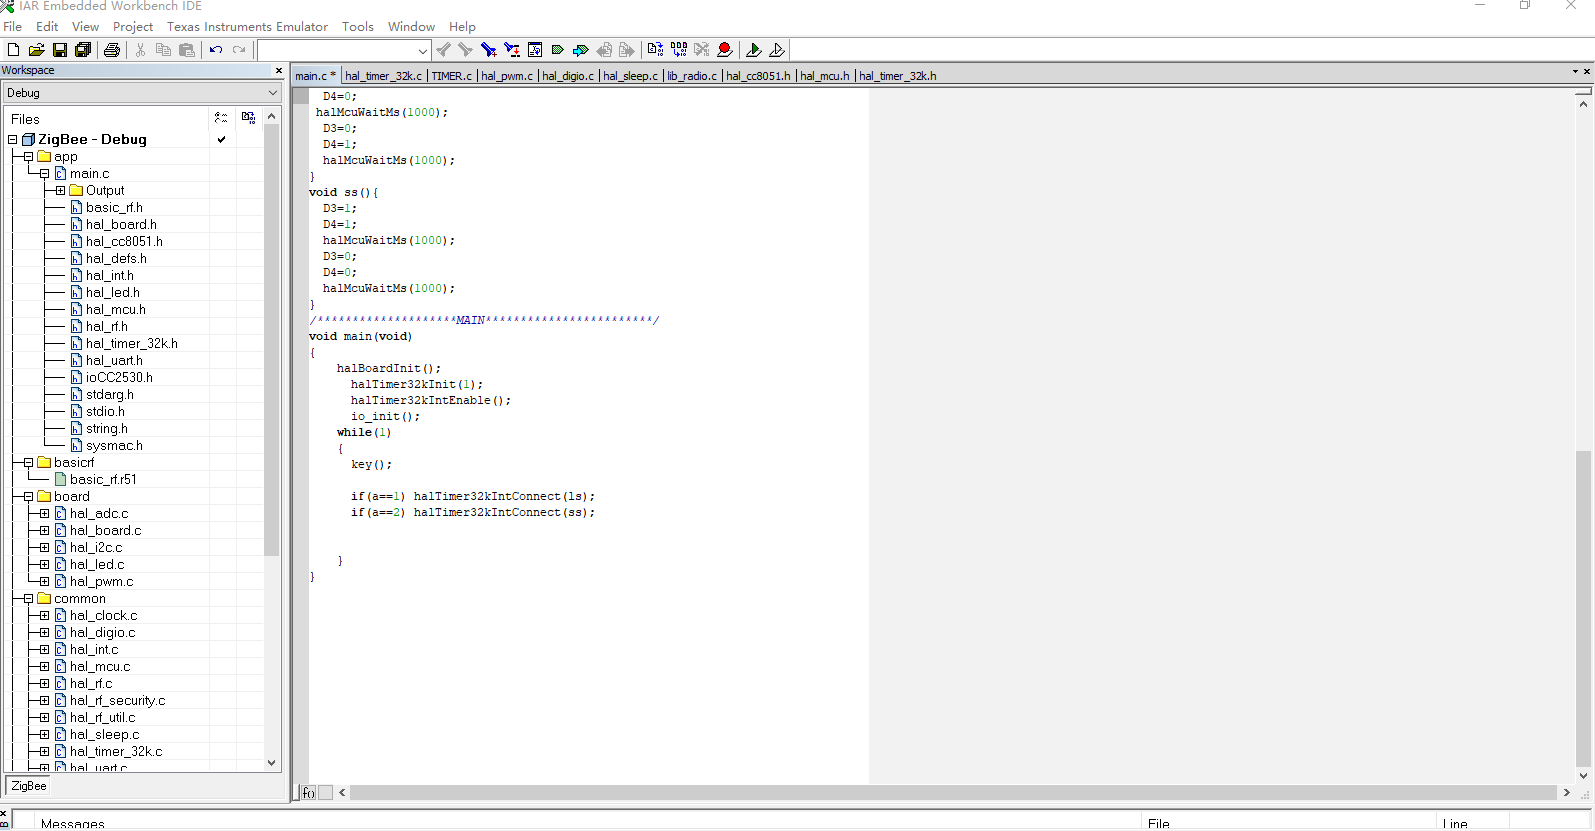
Task: Click the Find Previous toolbar icon
Action: (443, 50)
